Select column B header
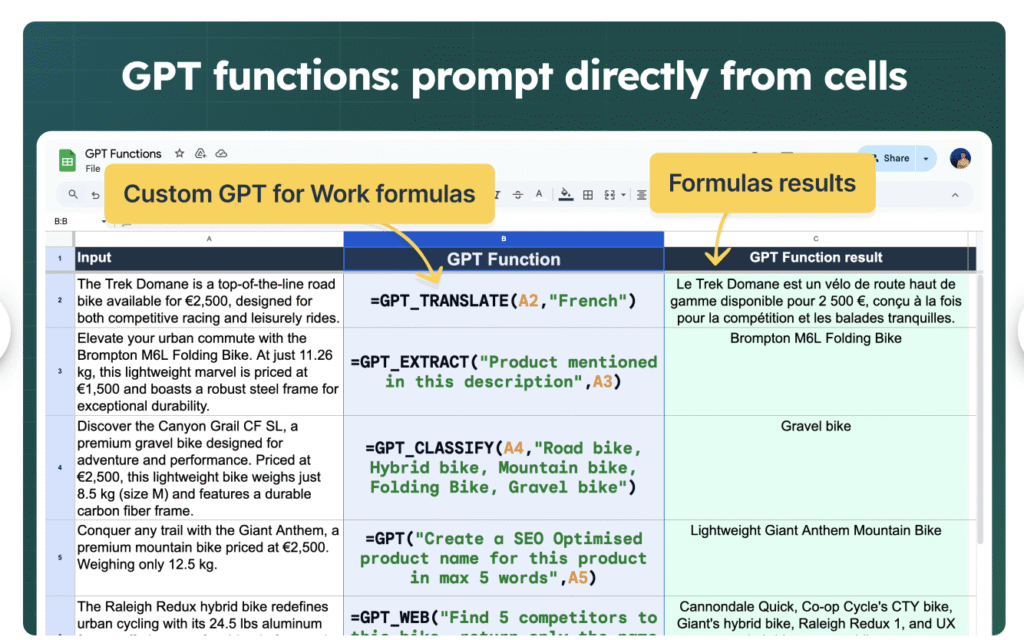This screenshot has height=640, width=1024. point(504,239)
